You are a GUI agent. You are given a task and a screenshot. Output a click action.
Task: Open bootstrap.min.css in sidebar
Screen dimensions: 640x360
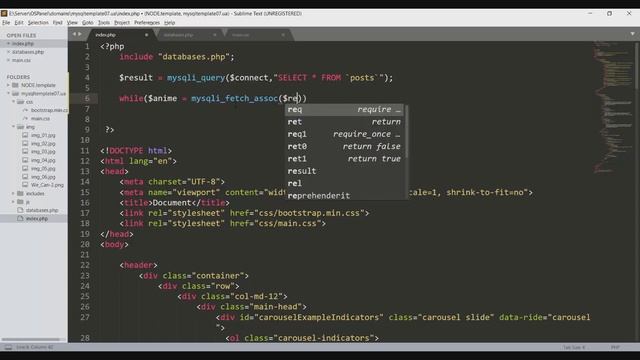(x=49, y=110)
